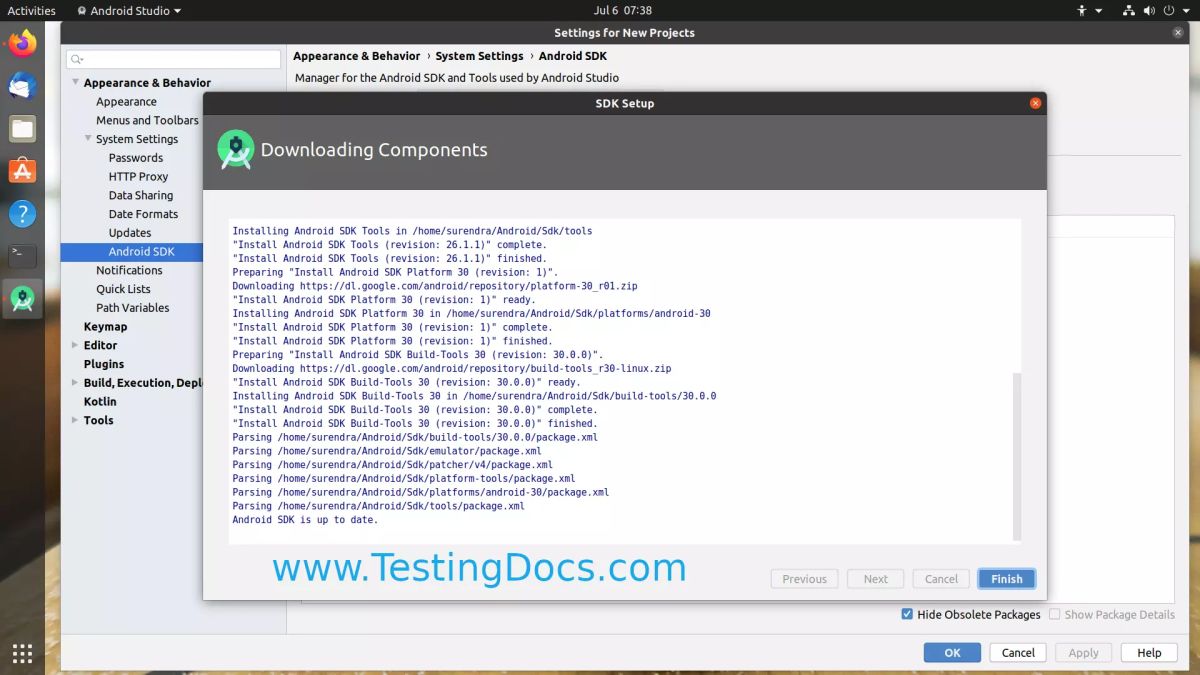Open the Terminal dock icon
The width and height of the screenshot is (1200, 675).
pos(22,256)
